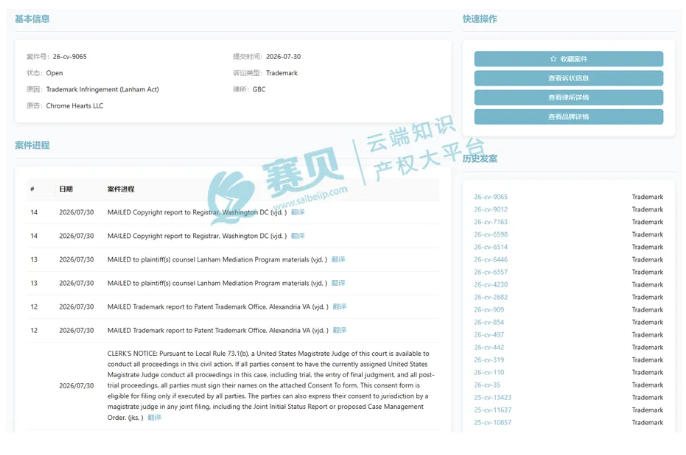Select case number 26-cv-9065 in basic info
This screenshot has height=455, width=686.
point(70,56)
